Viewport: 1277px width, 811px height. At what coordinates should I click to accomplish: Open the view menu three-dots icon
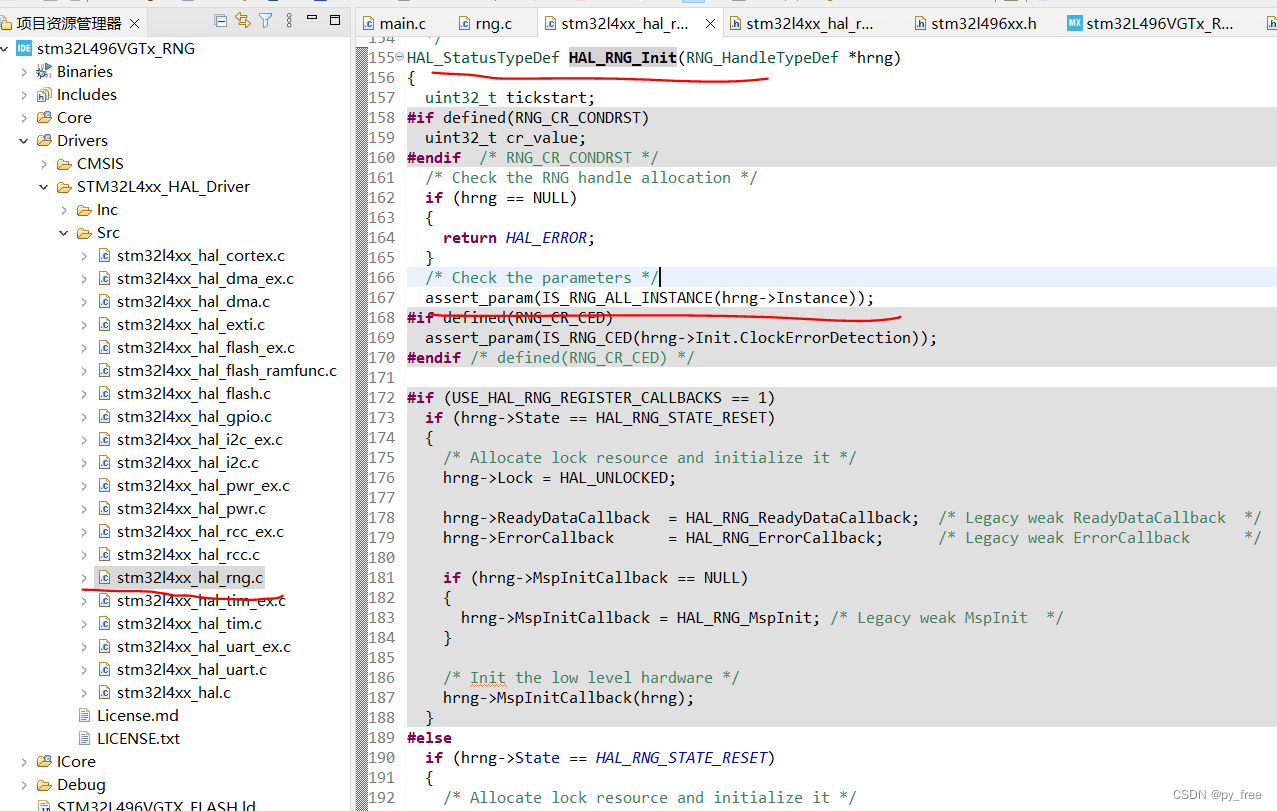(x=290, y=20)
